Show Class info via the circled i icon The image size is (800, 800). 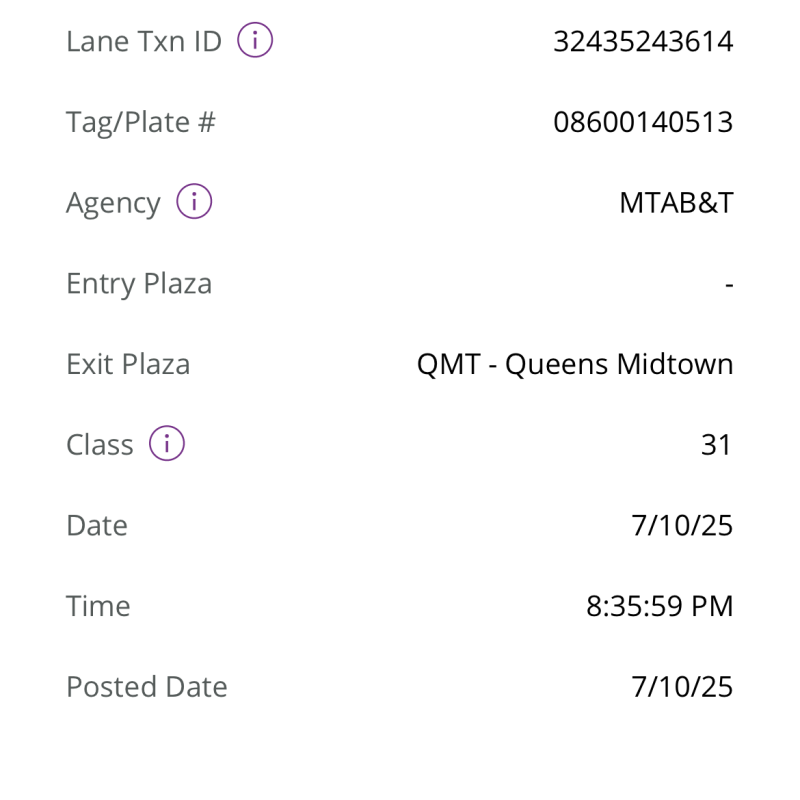coord(167,444)
